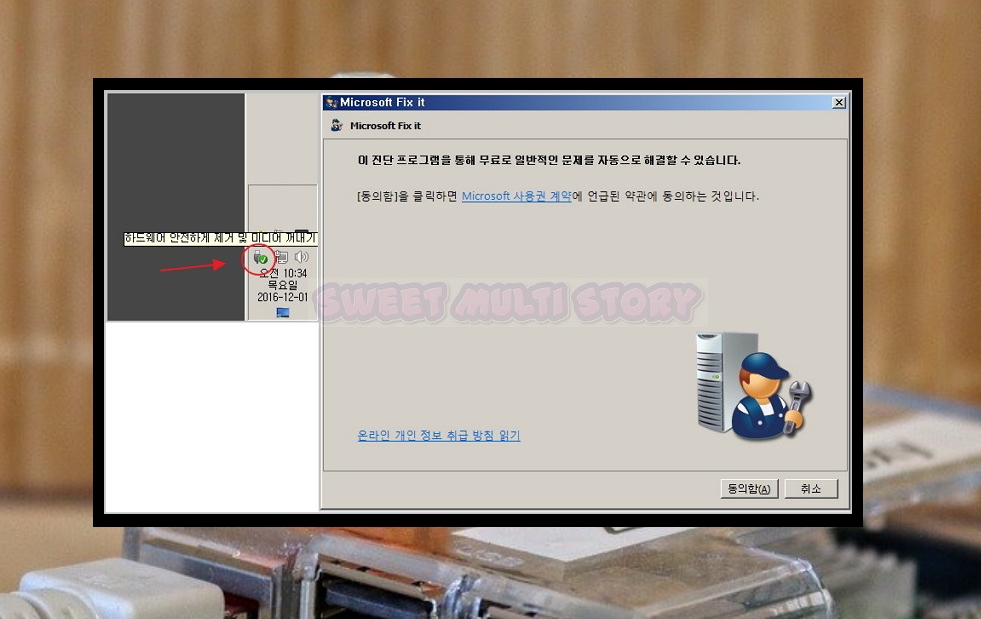The image size is (981, 619).
Task: Click the Microsoft Fix it title bar icon
Action: 331,102
